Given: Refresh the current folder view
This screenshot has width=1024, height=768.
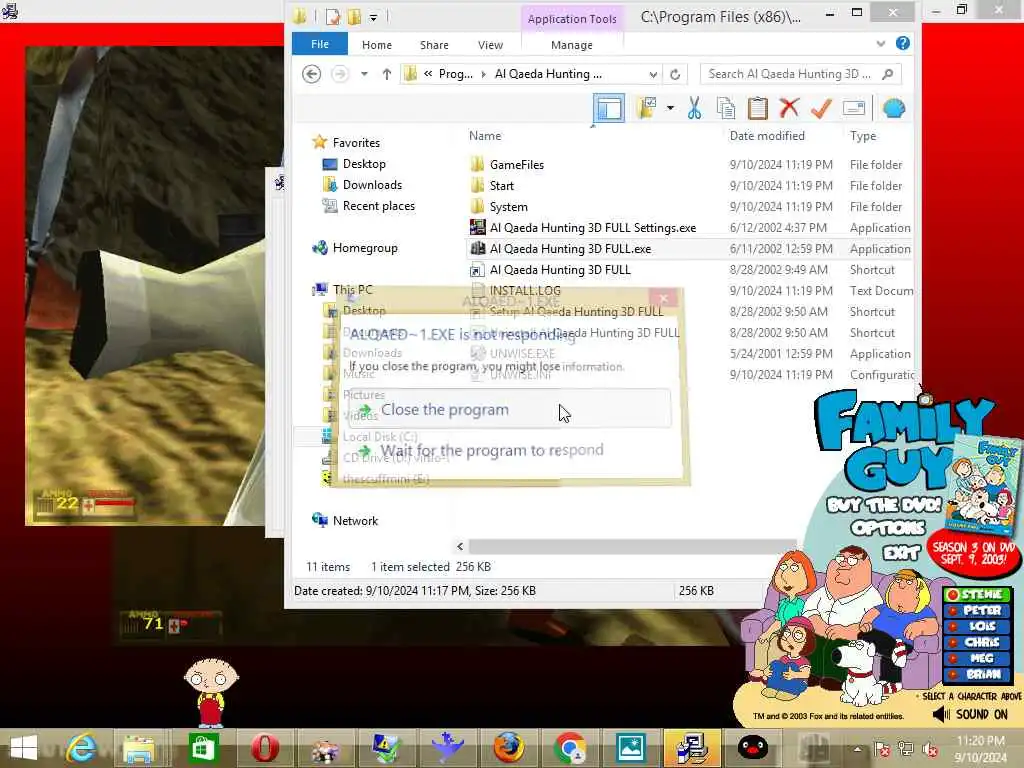Looking at the screenshot, I should 675,74.
